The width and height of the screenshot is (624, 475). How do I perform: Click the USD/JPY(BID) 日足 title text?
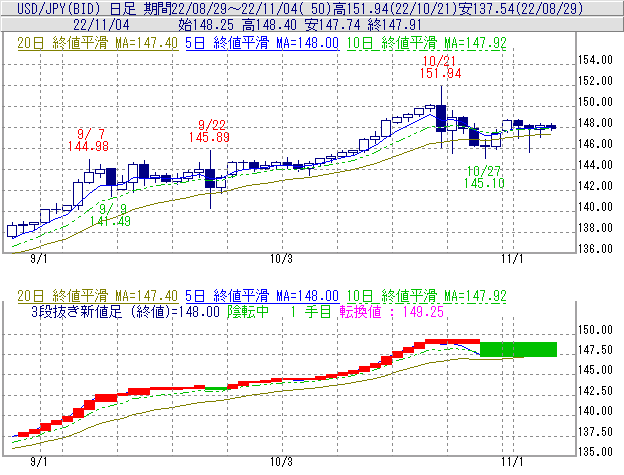click(x=76, y=8)
